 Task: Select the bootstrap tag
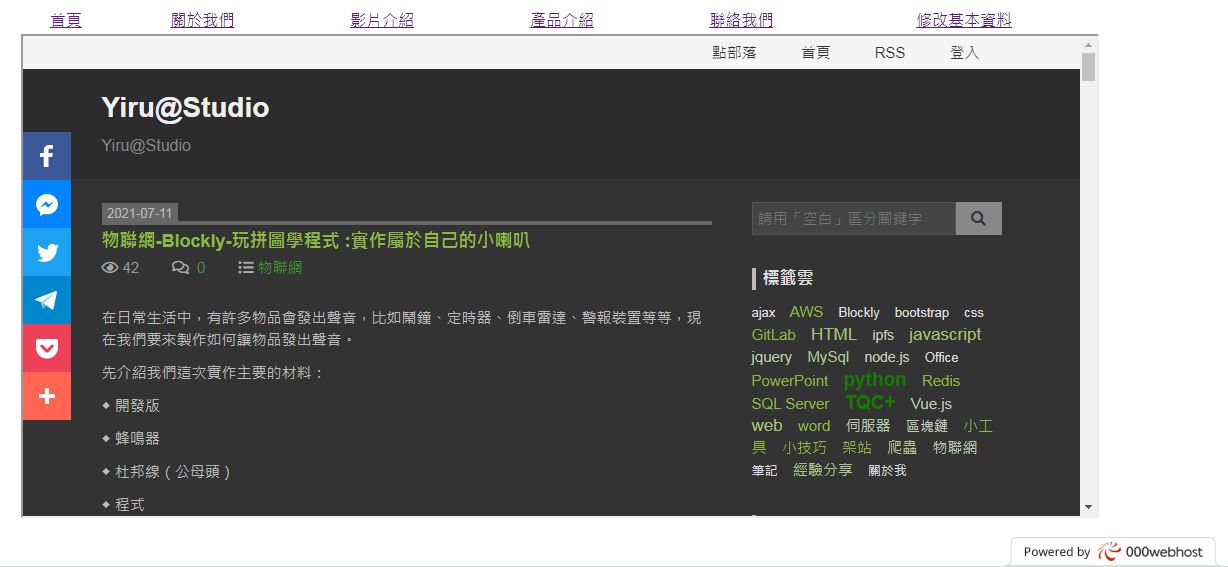point(922,312)
